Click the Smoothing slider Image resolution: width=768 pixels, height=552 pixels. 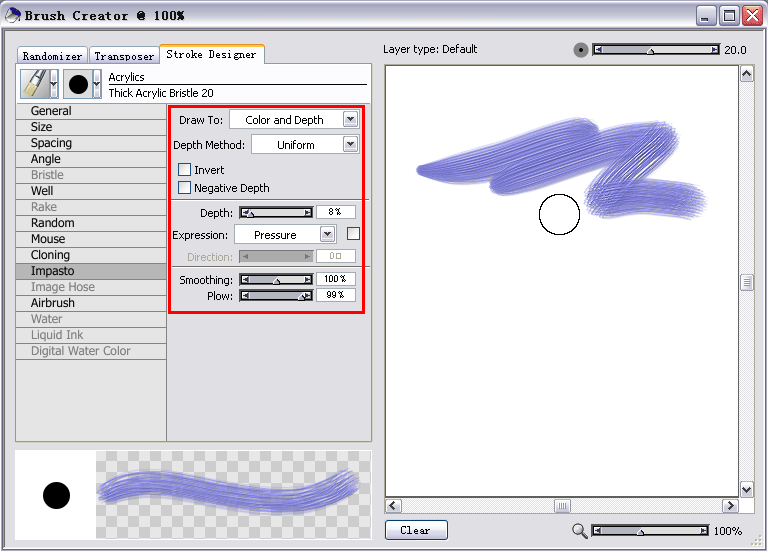tap(276, 280)
